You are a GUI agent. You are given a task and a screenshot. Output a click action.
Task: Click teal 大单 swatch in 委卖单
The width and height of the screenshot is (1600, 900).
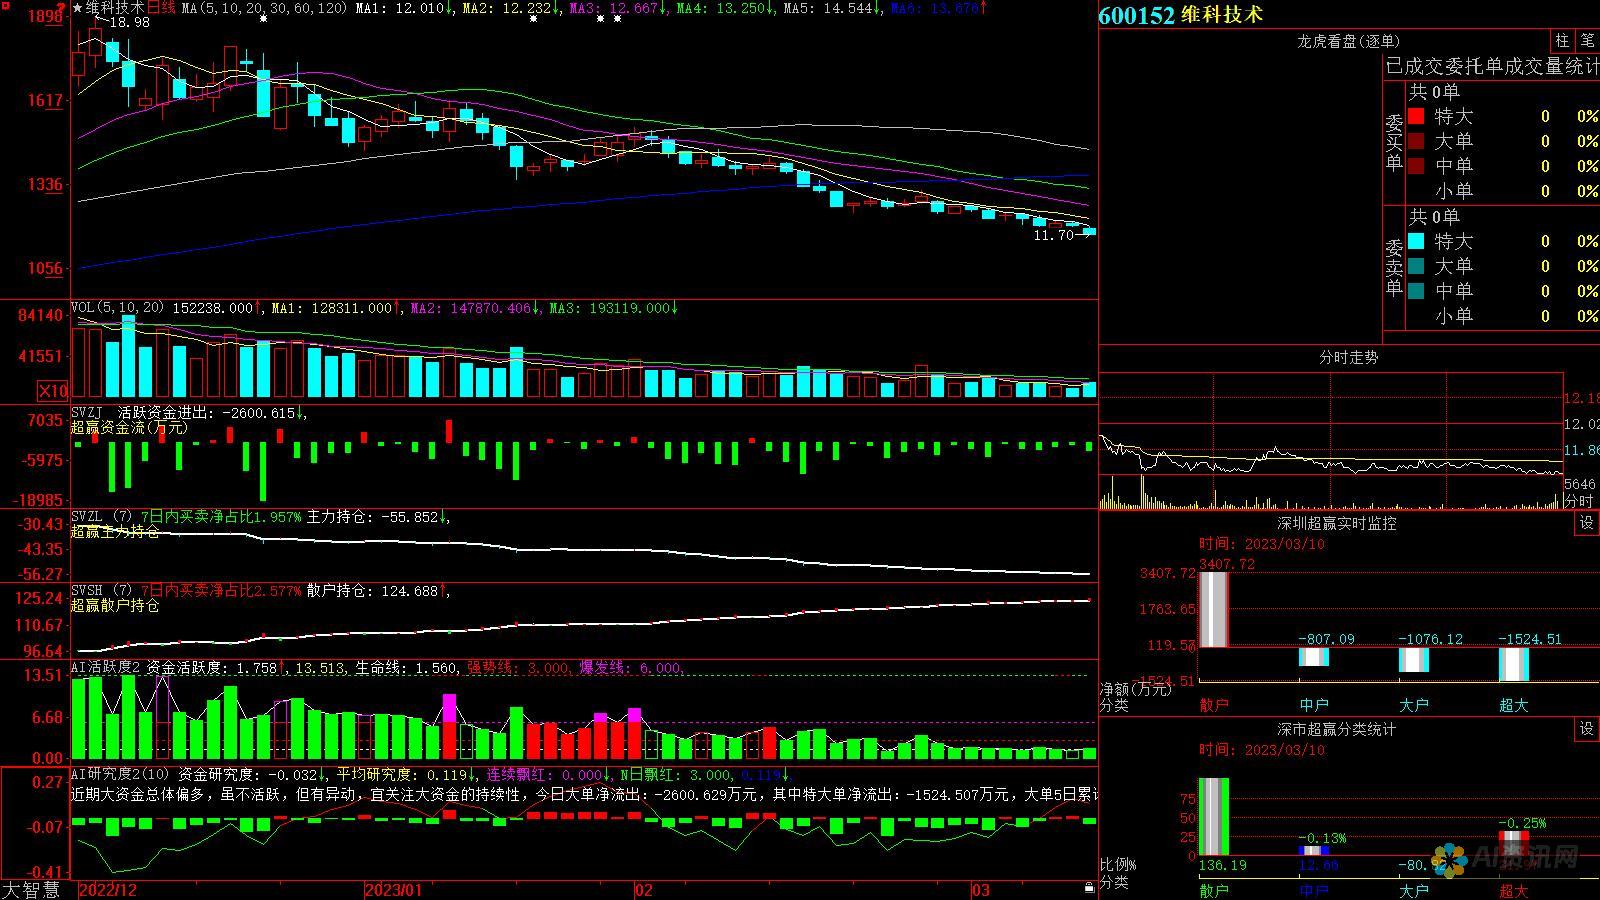pyautogui.click(x=1416, y=266)
